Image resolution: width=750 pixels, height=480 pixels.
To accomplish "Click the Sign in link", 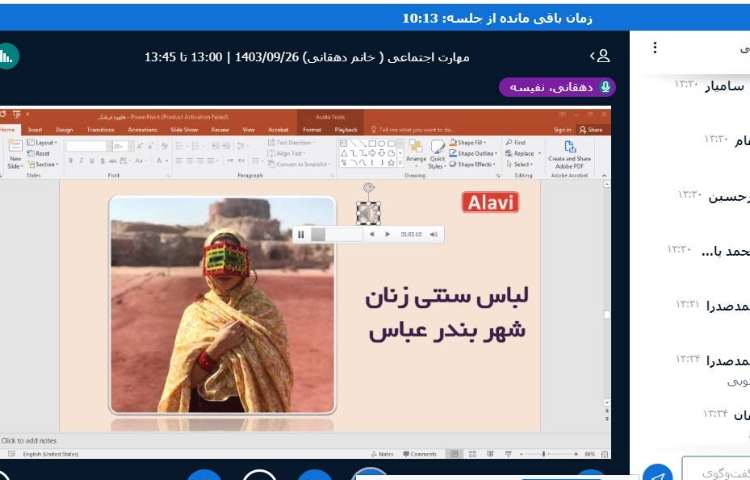I will click(x=562, y=130).
